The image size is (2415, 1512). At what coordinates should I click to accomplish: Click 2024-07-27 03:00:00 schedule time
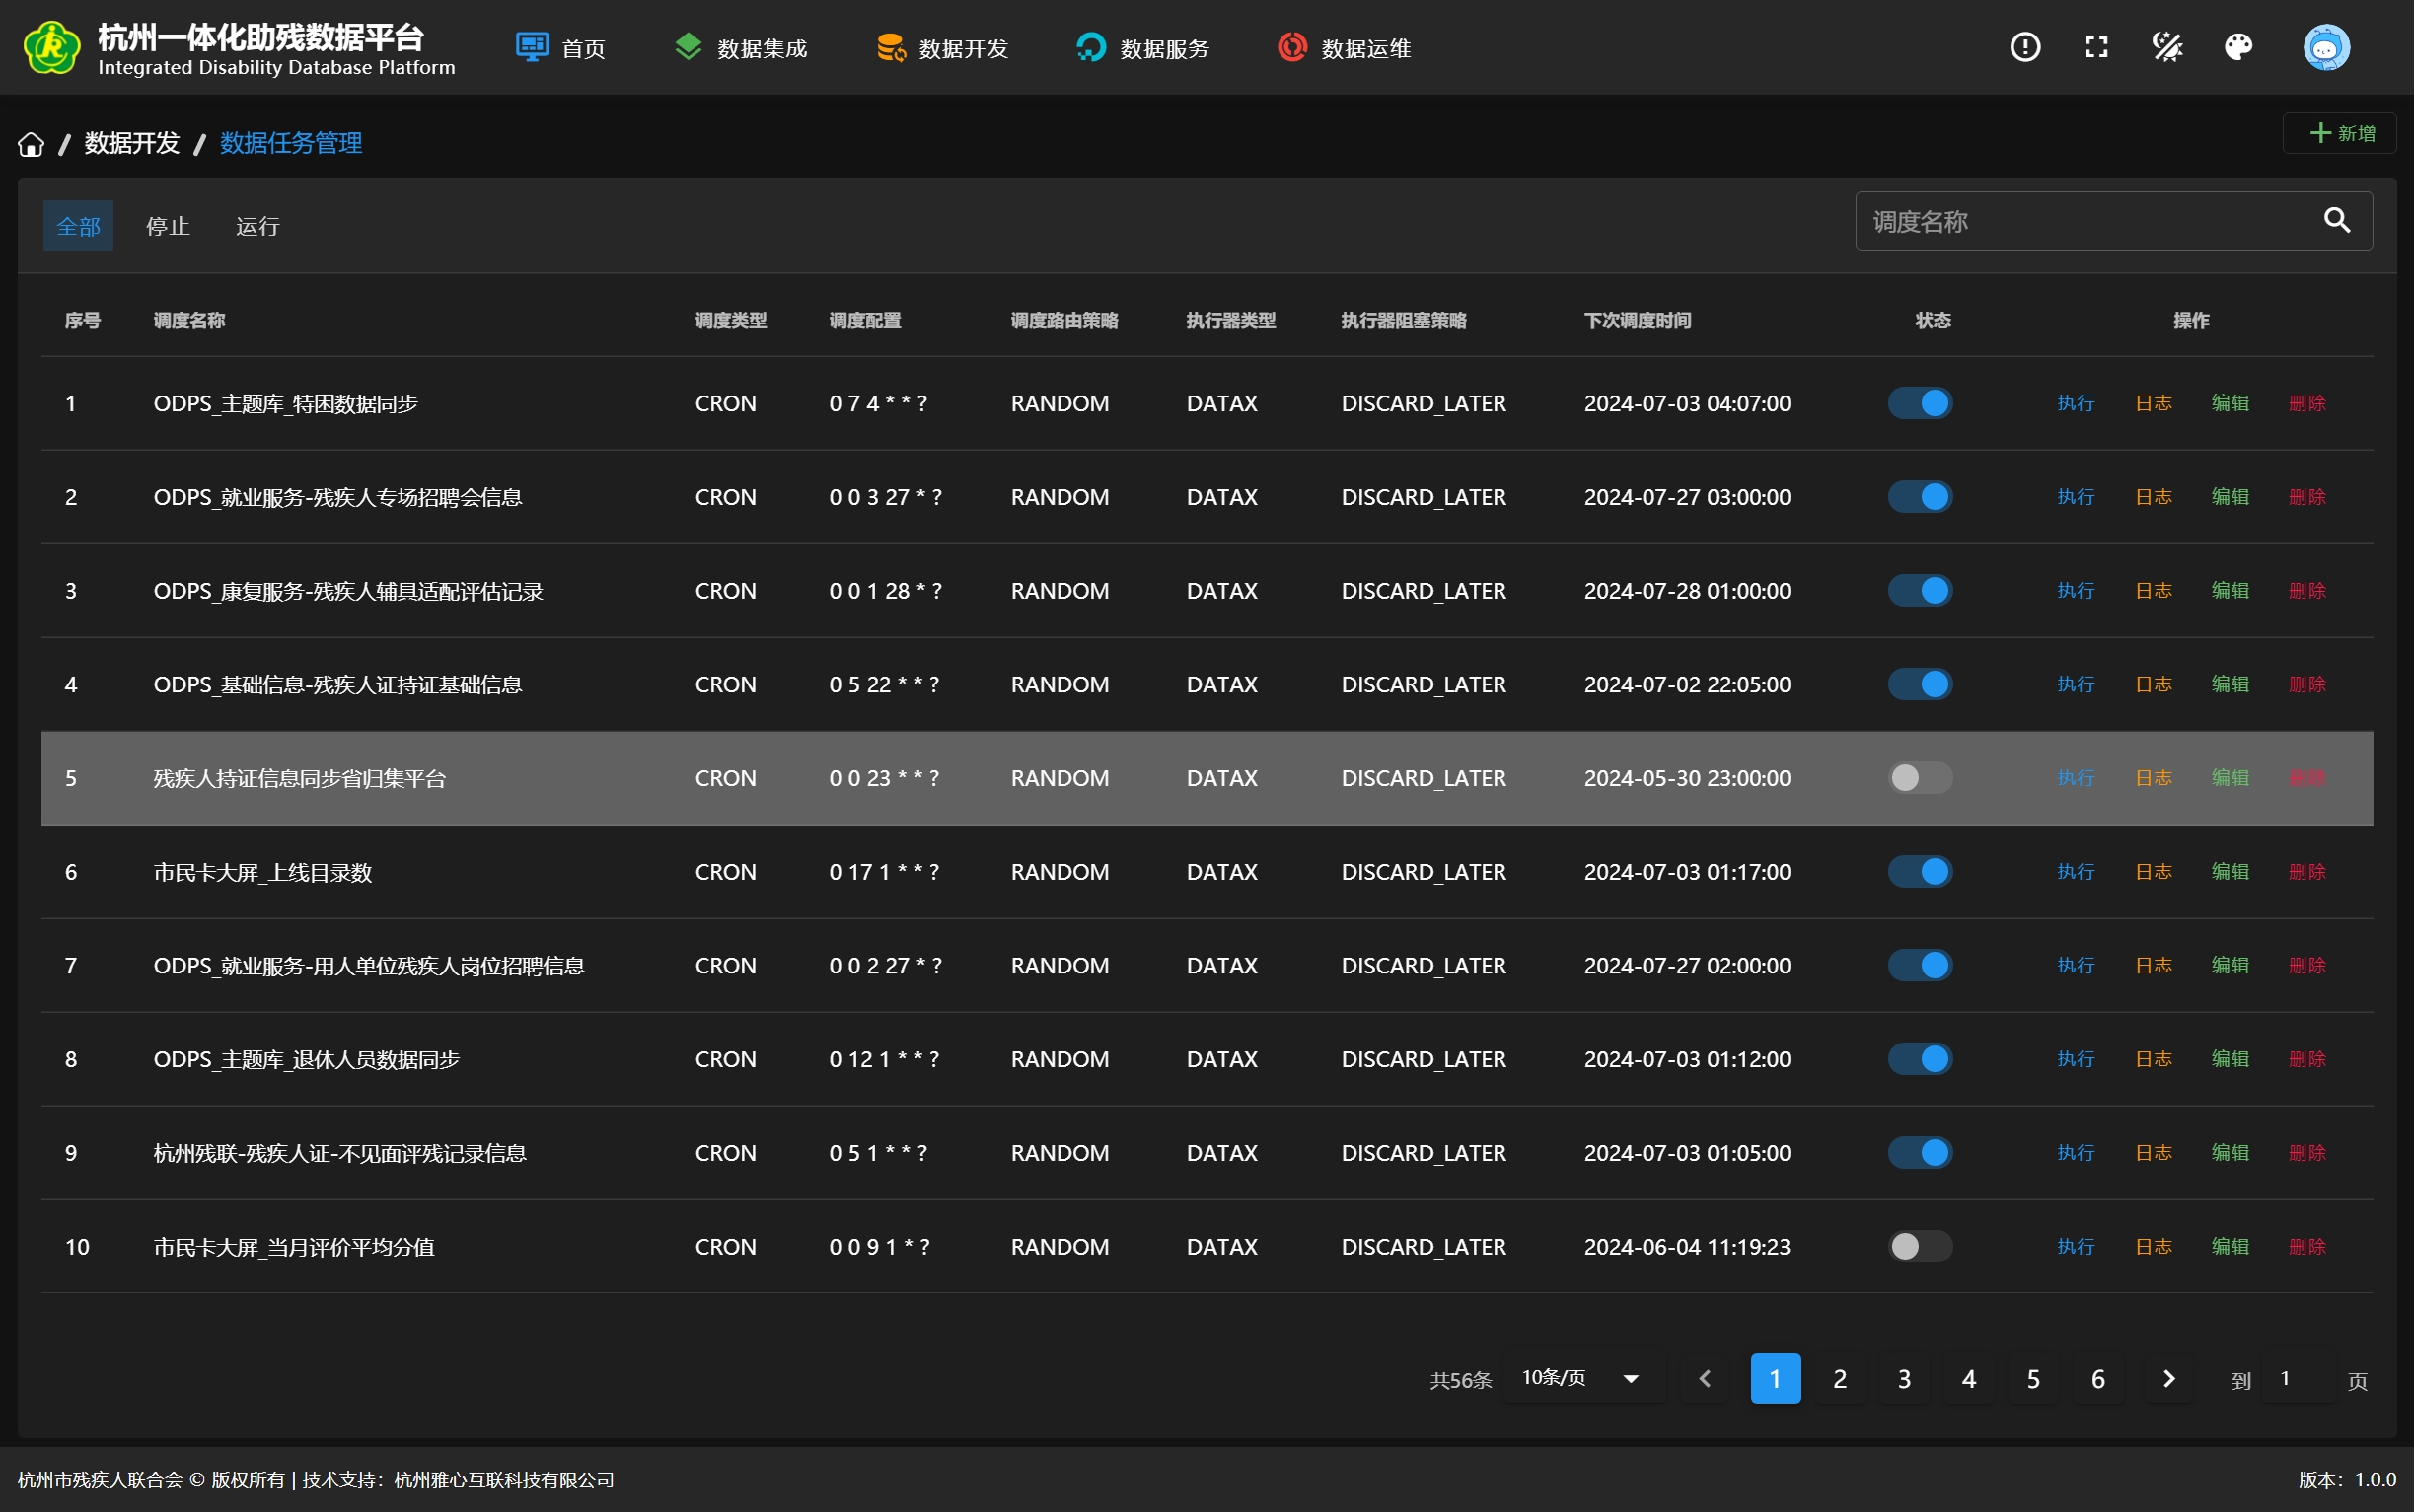pyautogui.click(x=1688, y=497)
